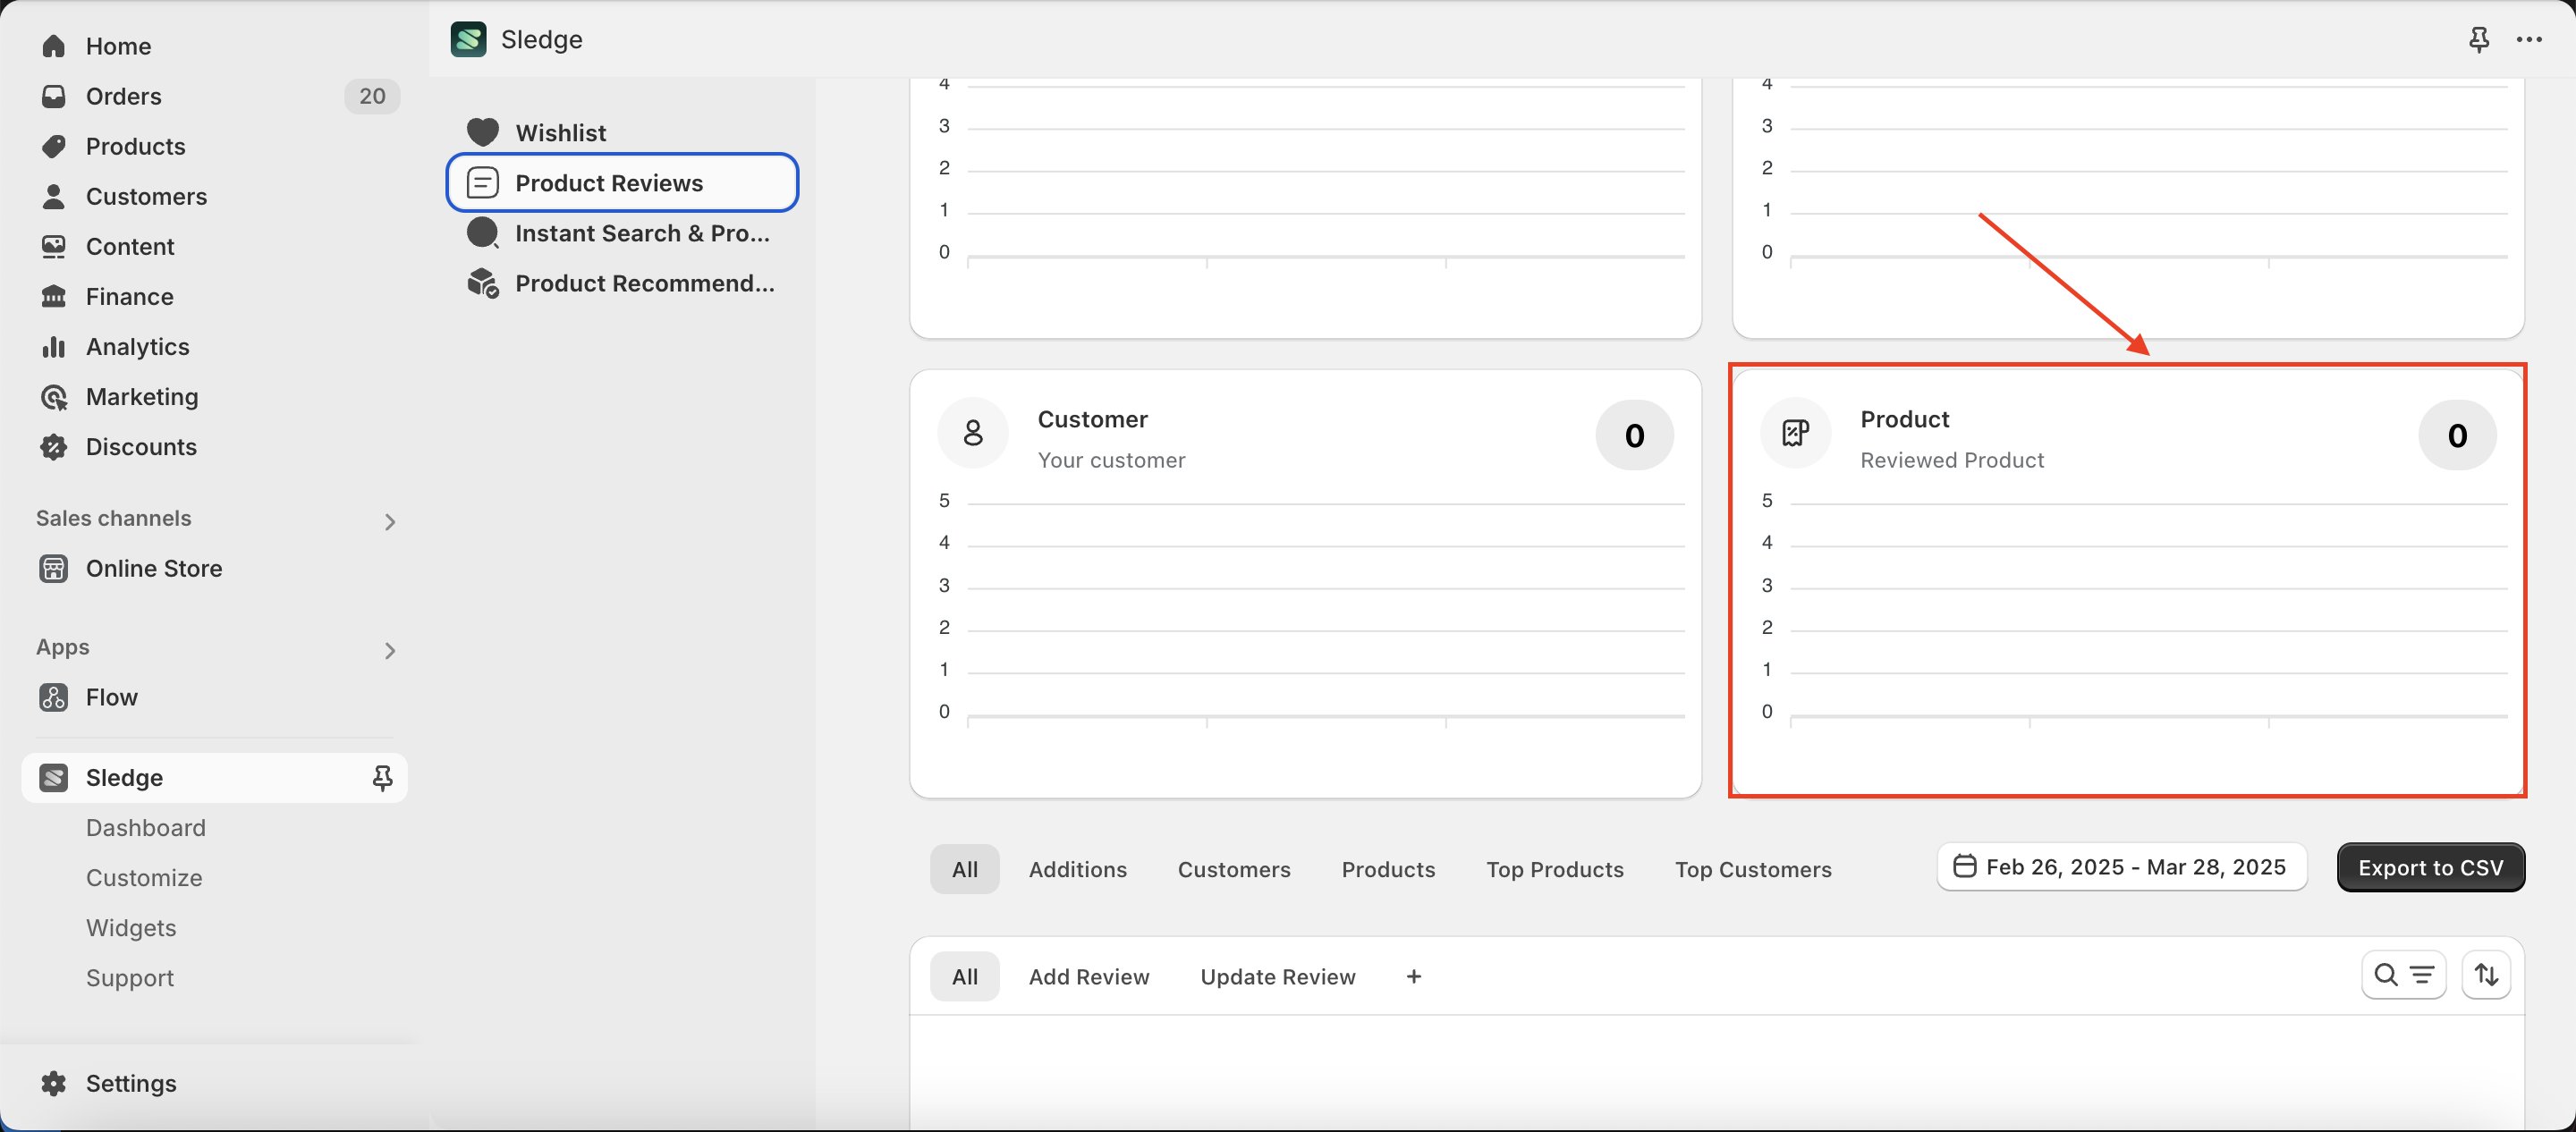2576x1132 pixels.
Task: Click the Export to CSV button
Action: 2431,867
